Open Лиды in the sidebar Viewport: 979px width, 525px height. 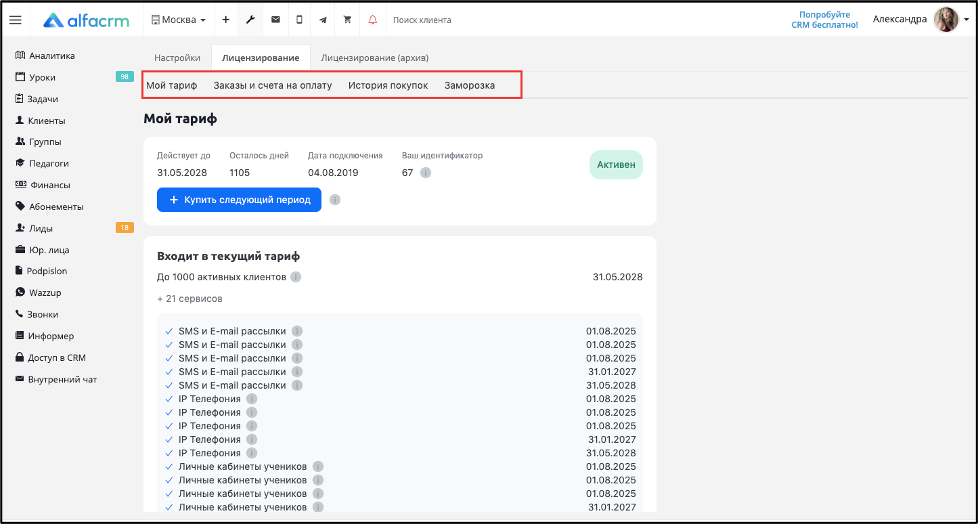(34, 228)
